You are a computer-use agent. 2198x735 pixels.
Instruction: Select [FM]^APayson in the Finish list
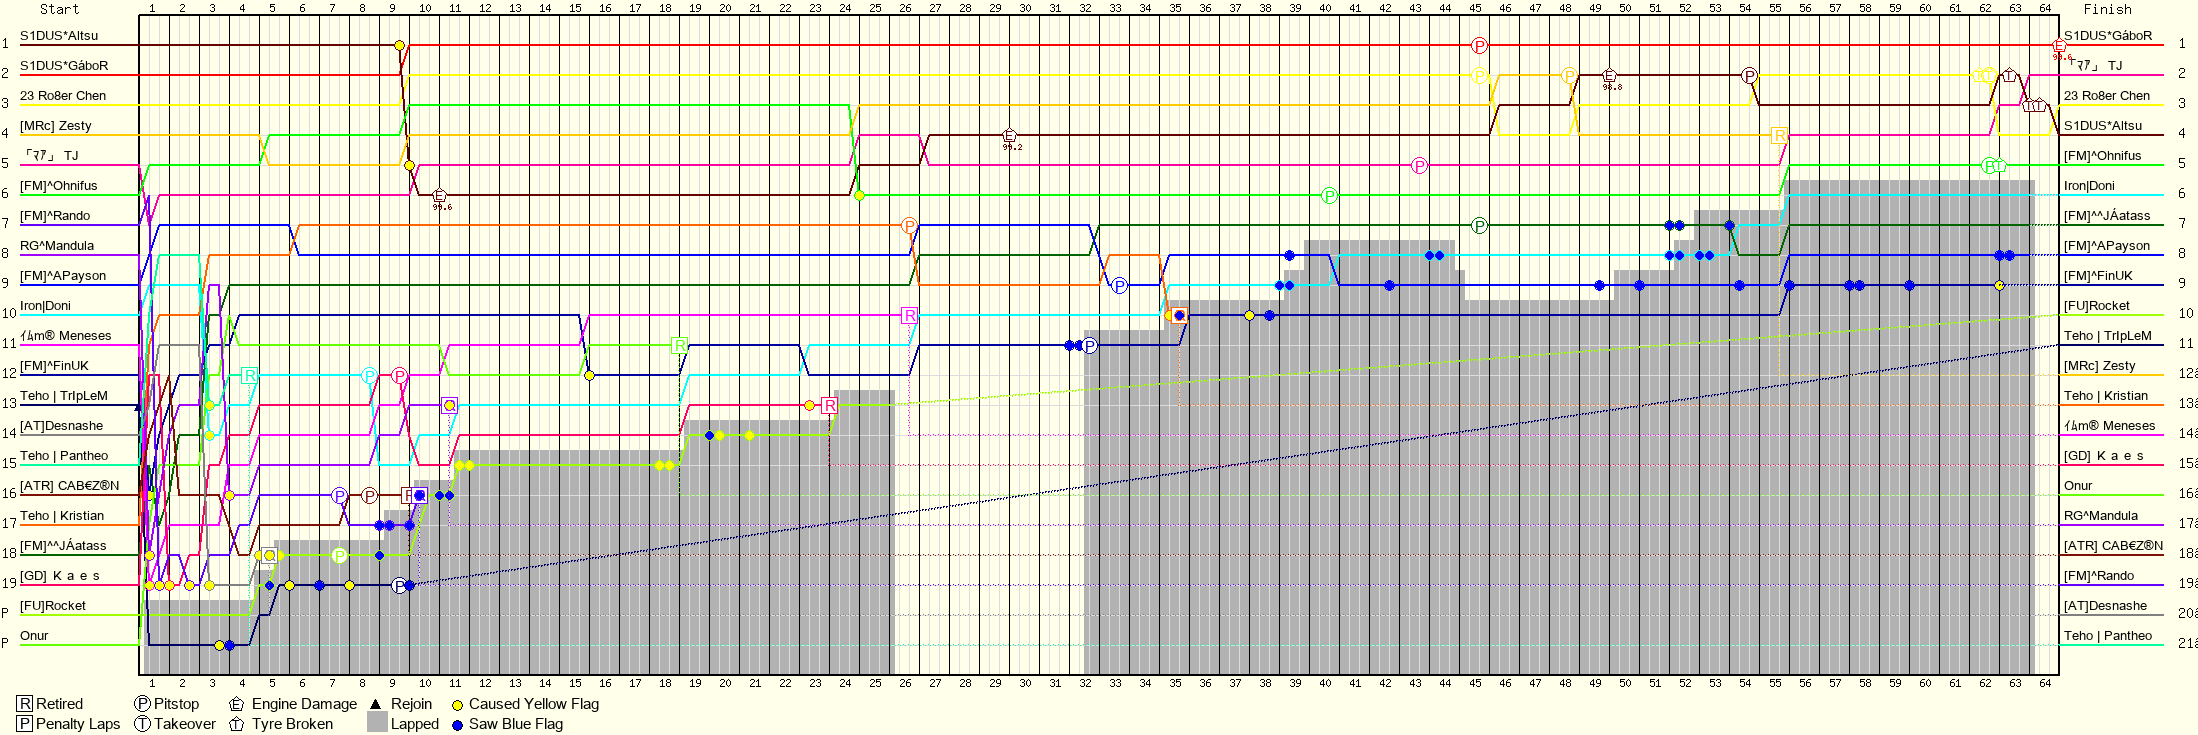tap(2107, 246)
